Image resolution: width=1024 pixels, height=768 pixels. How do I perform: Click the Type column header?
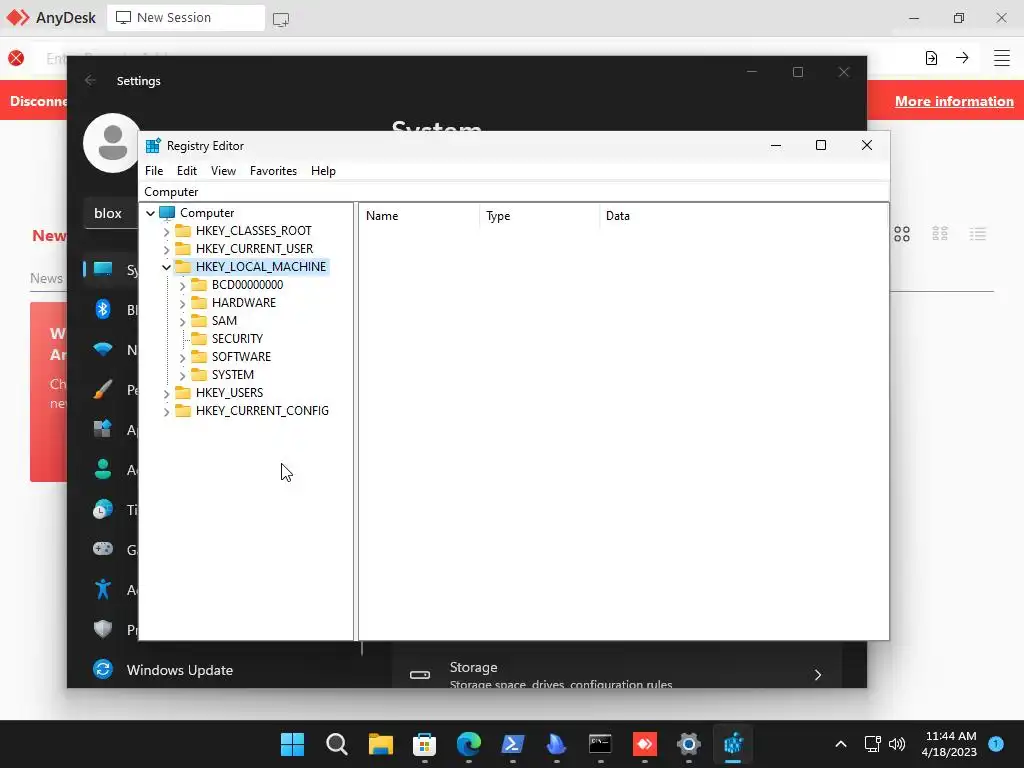539,216
